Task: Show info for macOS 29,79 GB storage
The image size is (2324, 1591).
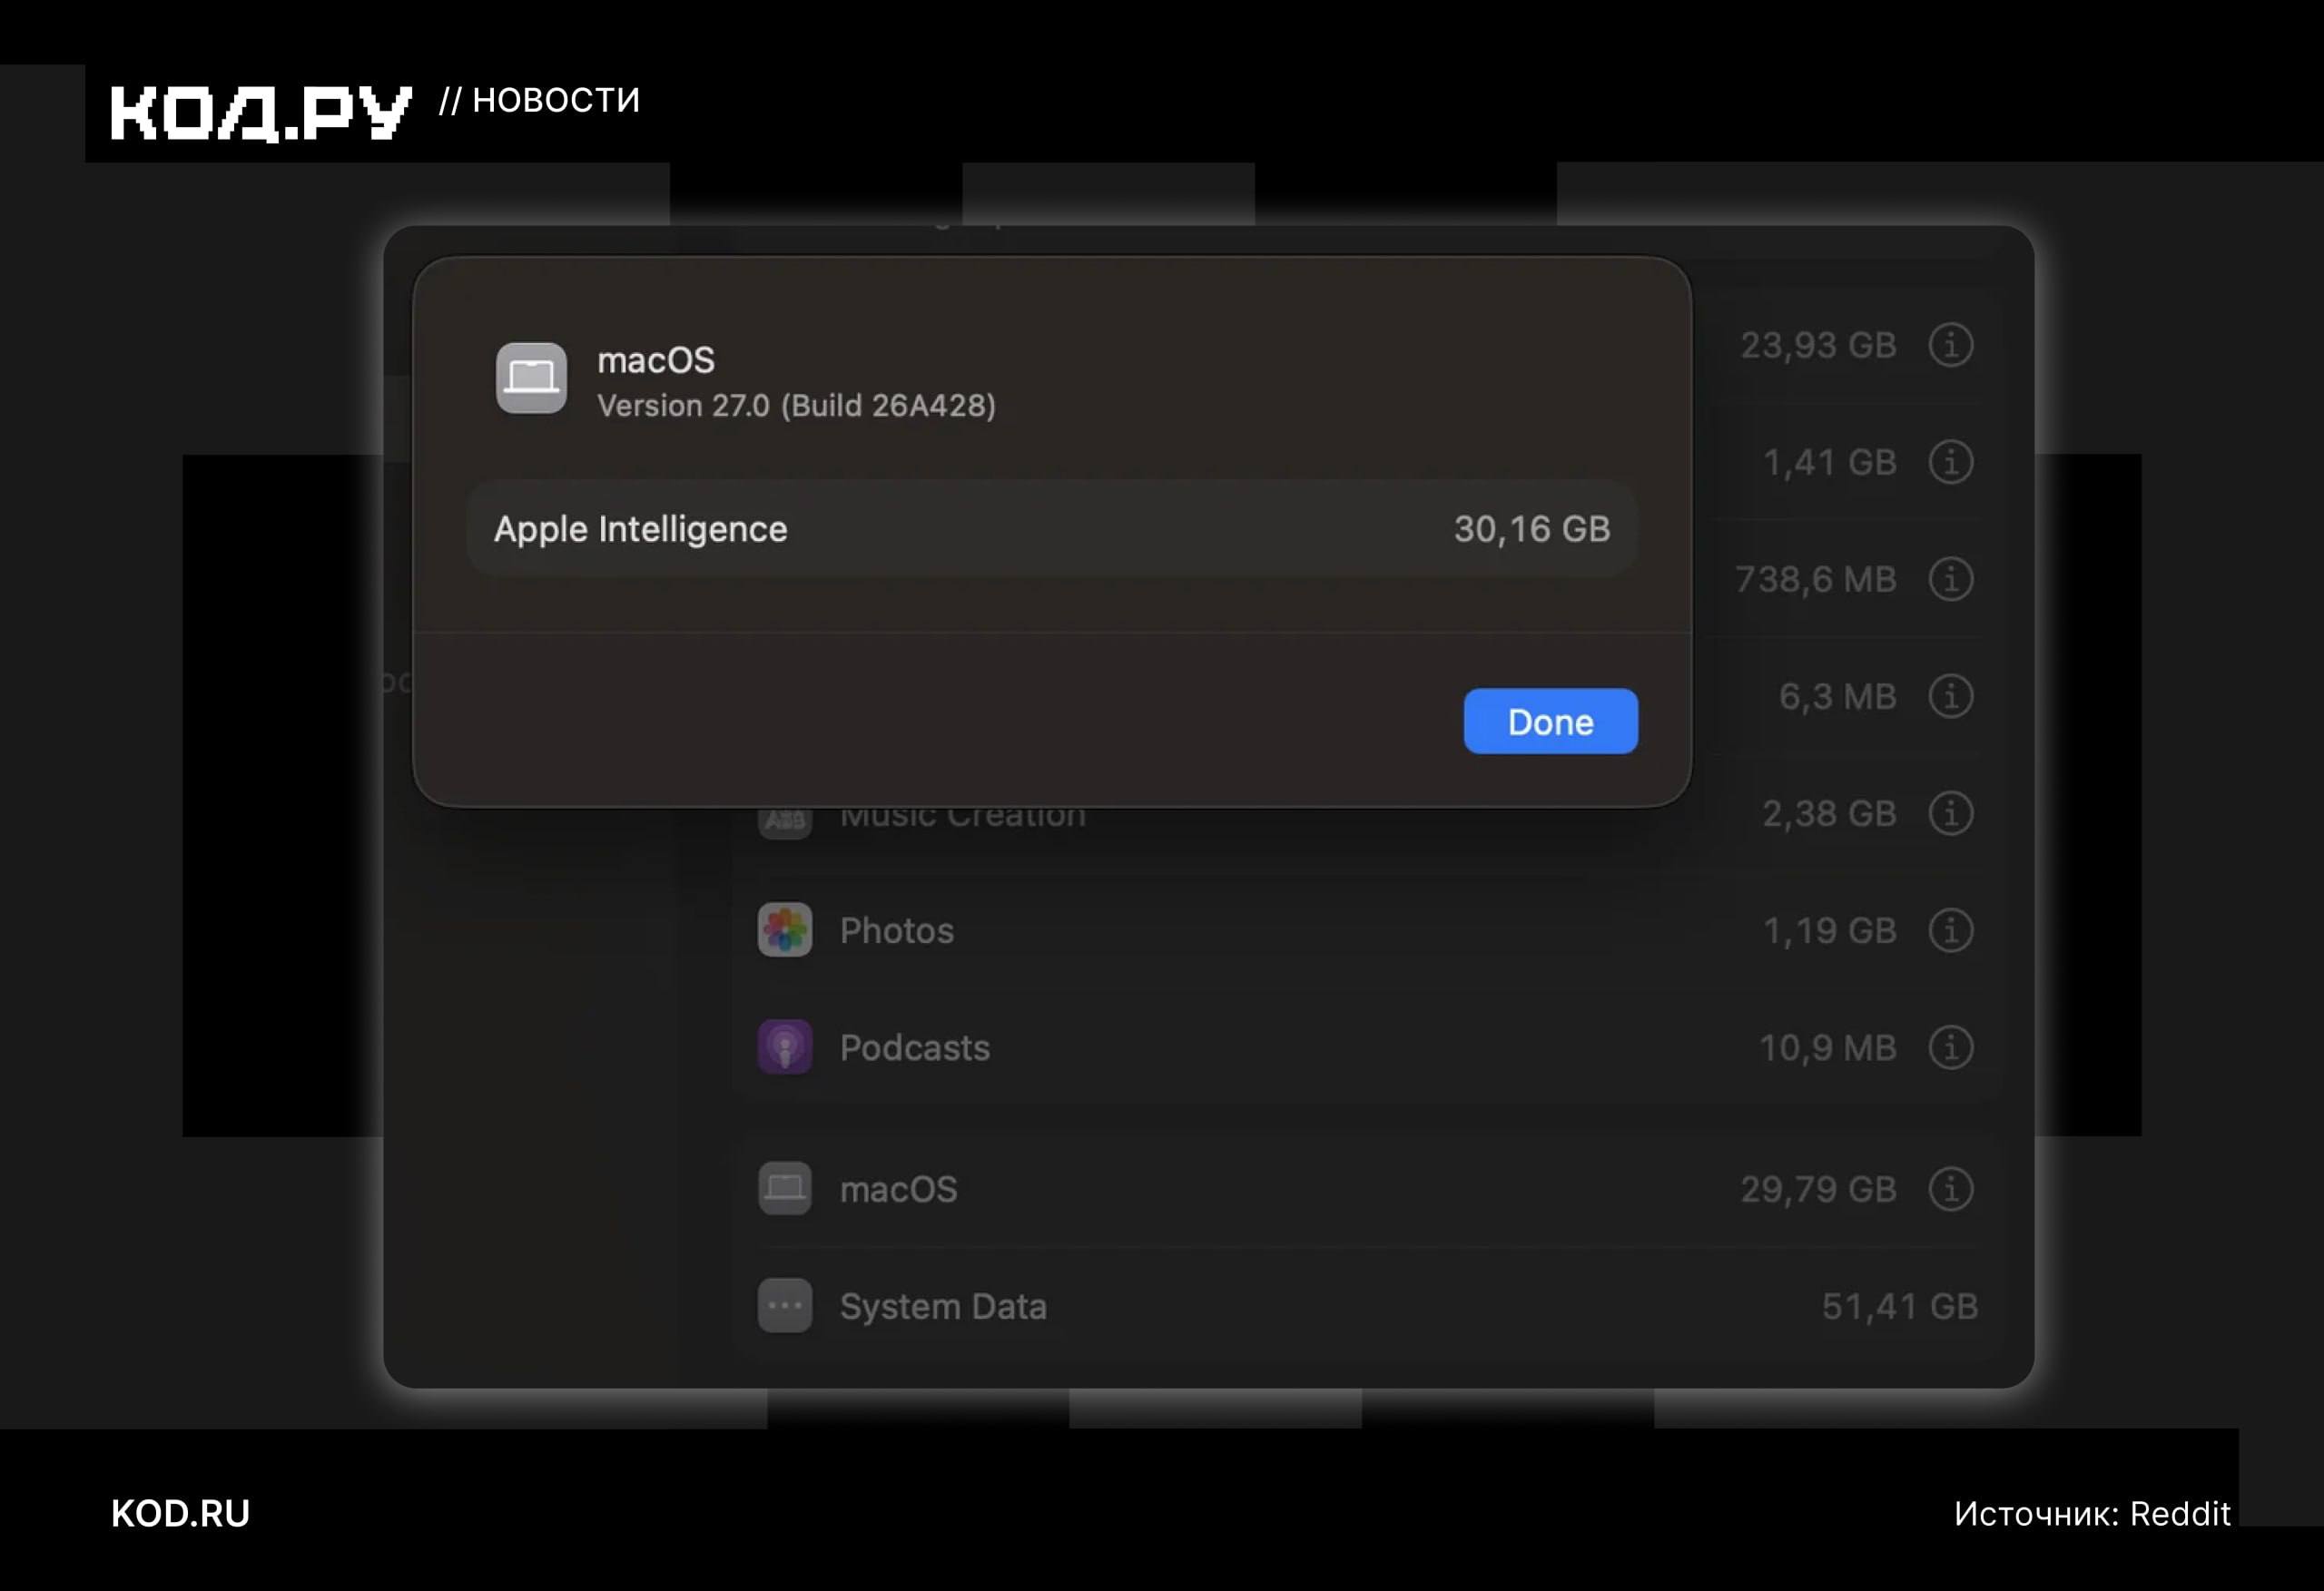Action: 1950,1189
